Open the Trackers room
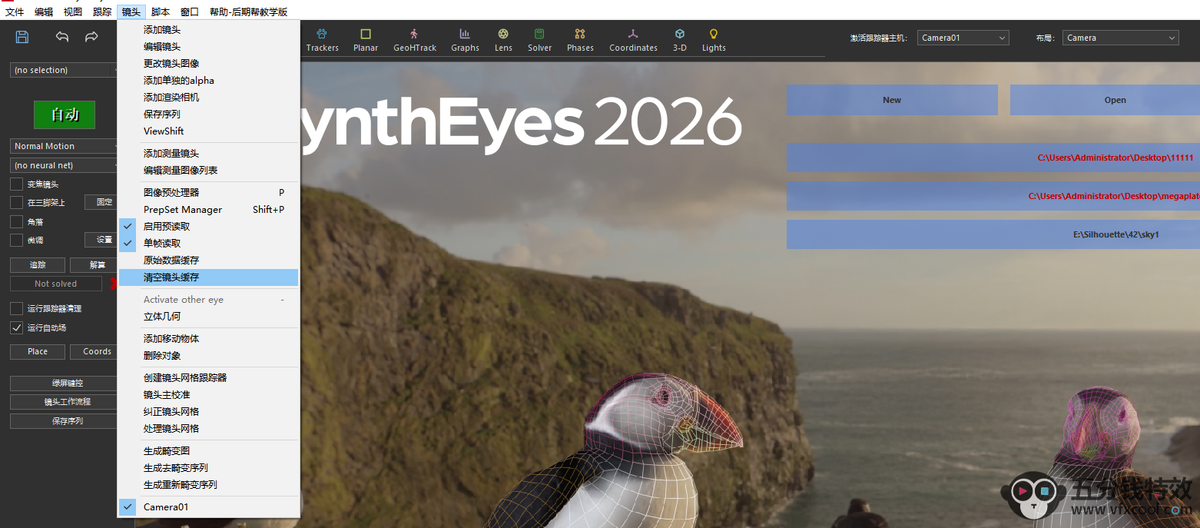 322,40
